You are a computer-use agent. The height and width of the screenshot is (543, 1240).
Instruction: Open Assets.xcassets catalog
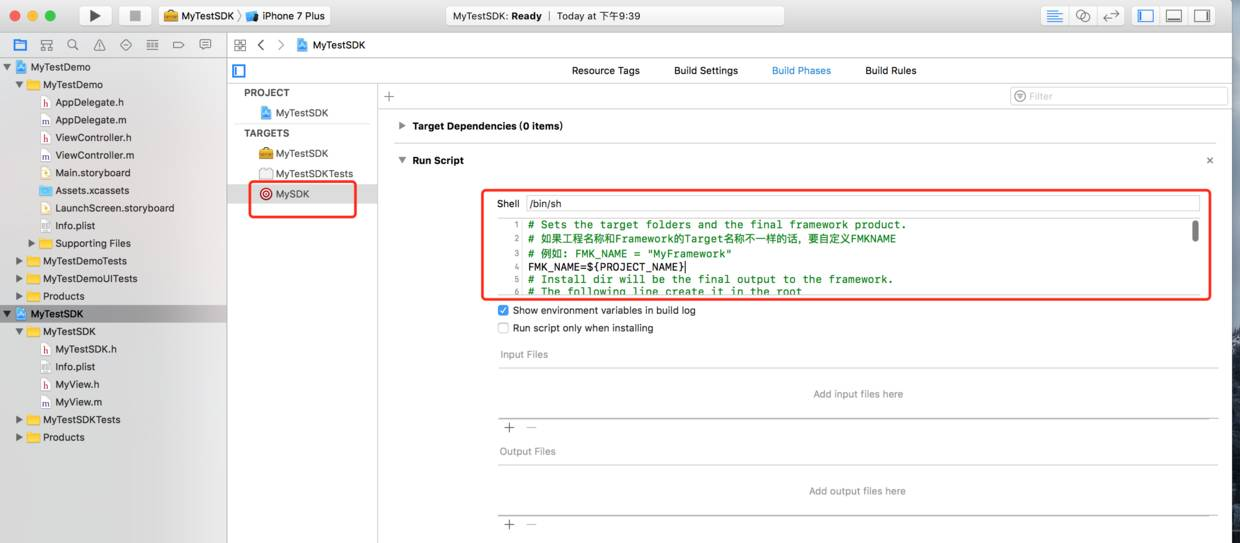92,190
